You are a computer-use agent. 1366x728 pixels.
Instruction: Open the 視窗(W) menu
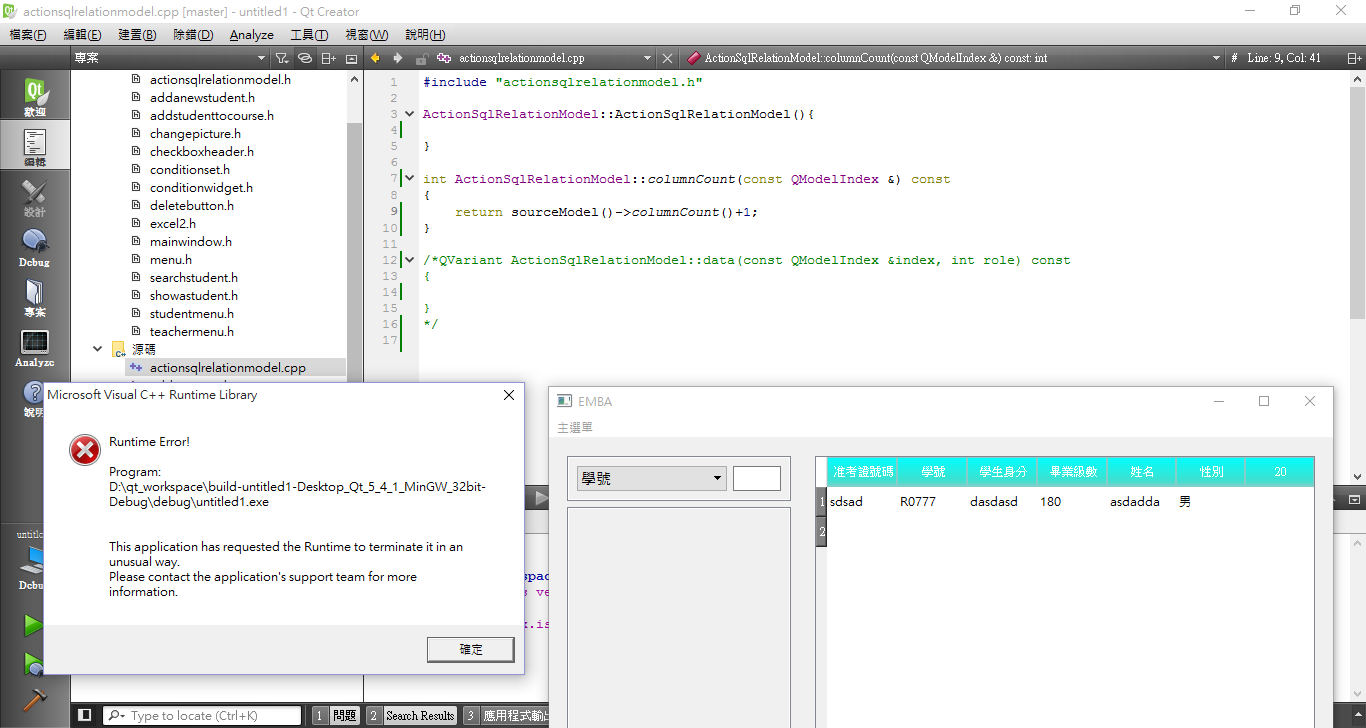click(366, 34)
